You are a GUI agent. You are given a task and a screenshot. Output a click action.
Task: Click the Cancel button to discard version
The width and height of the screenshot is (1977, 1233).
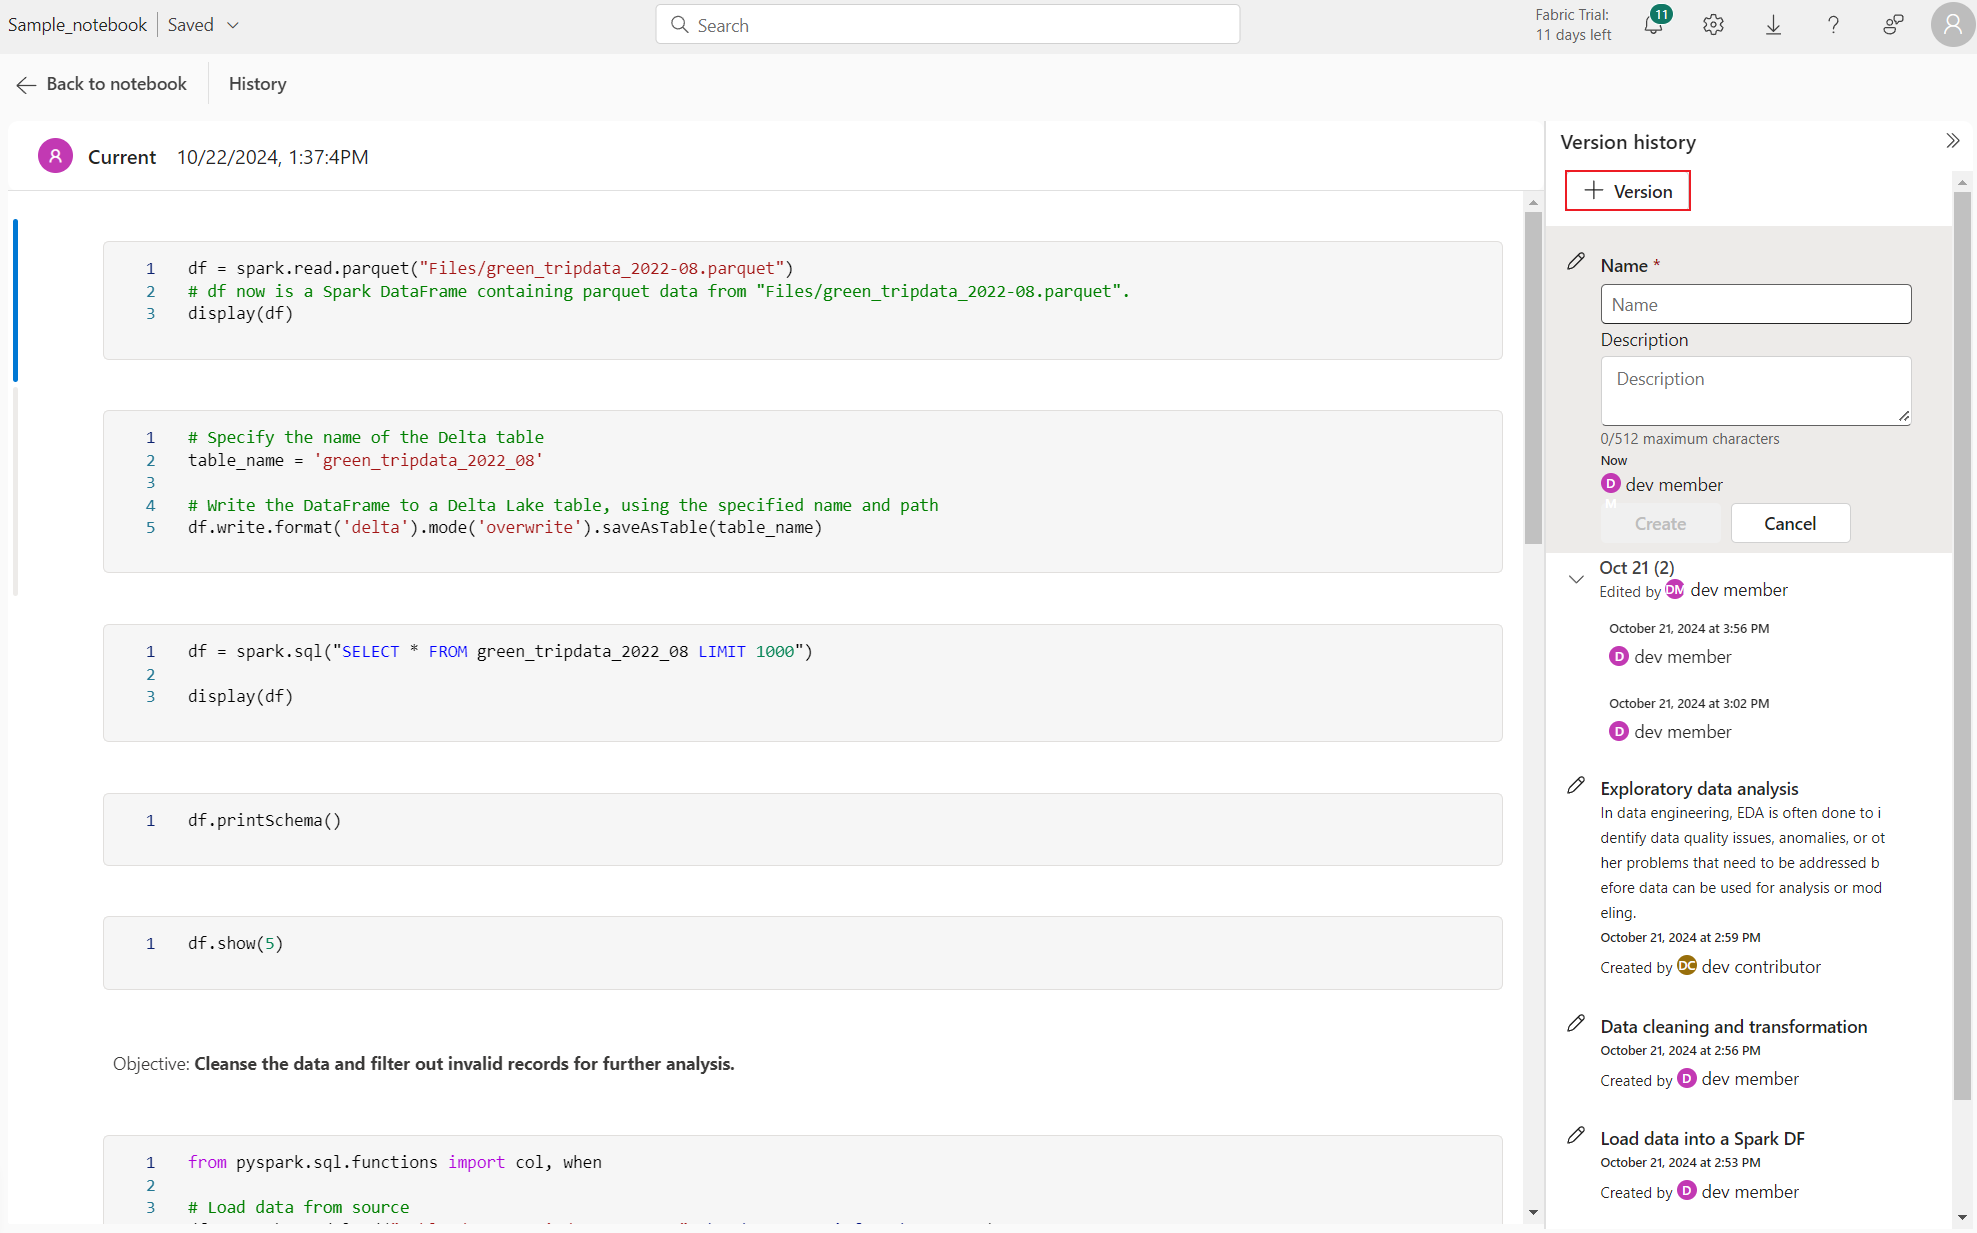click(1790, 523)
